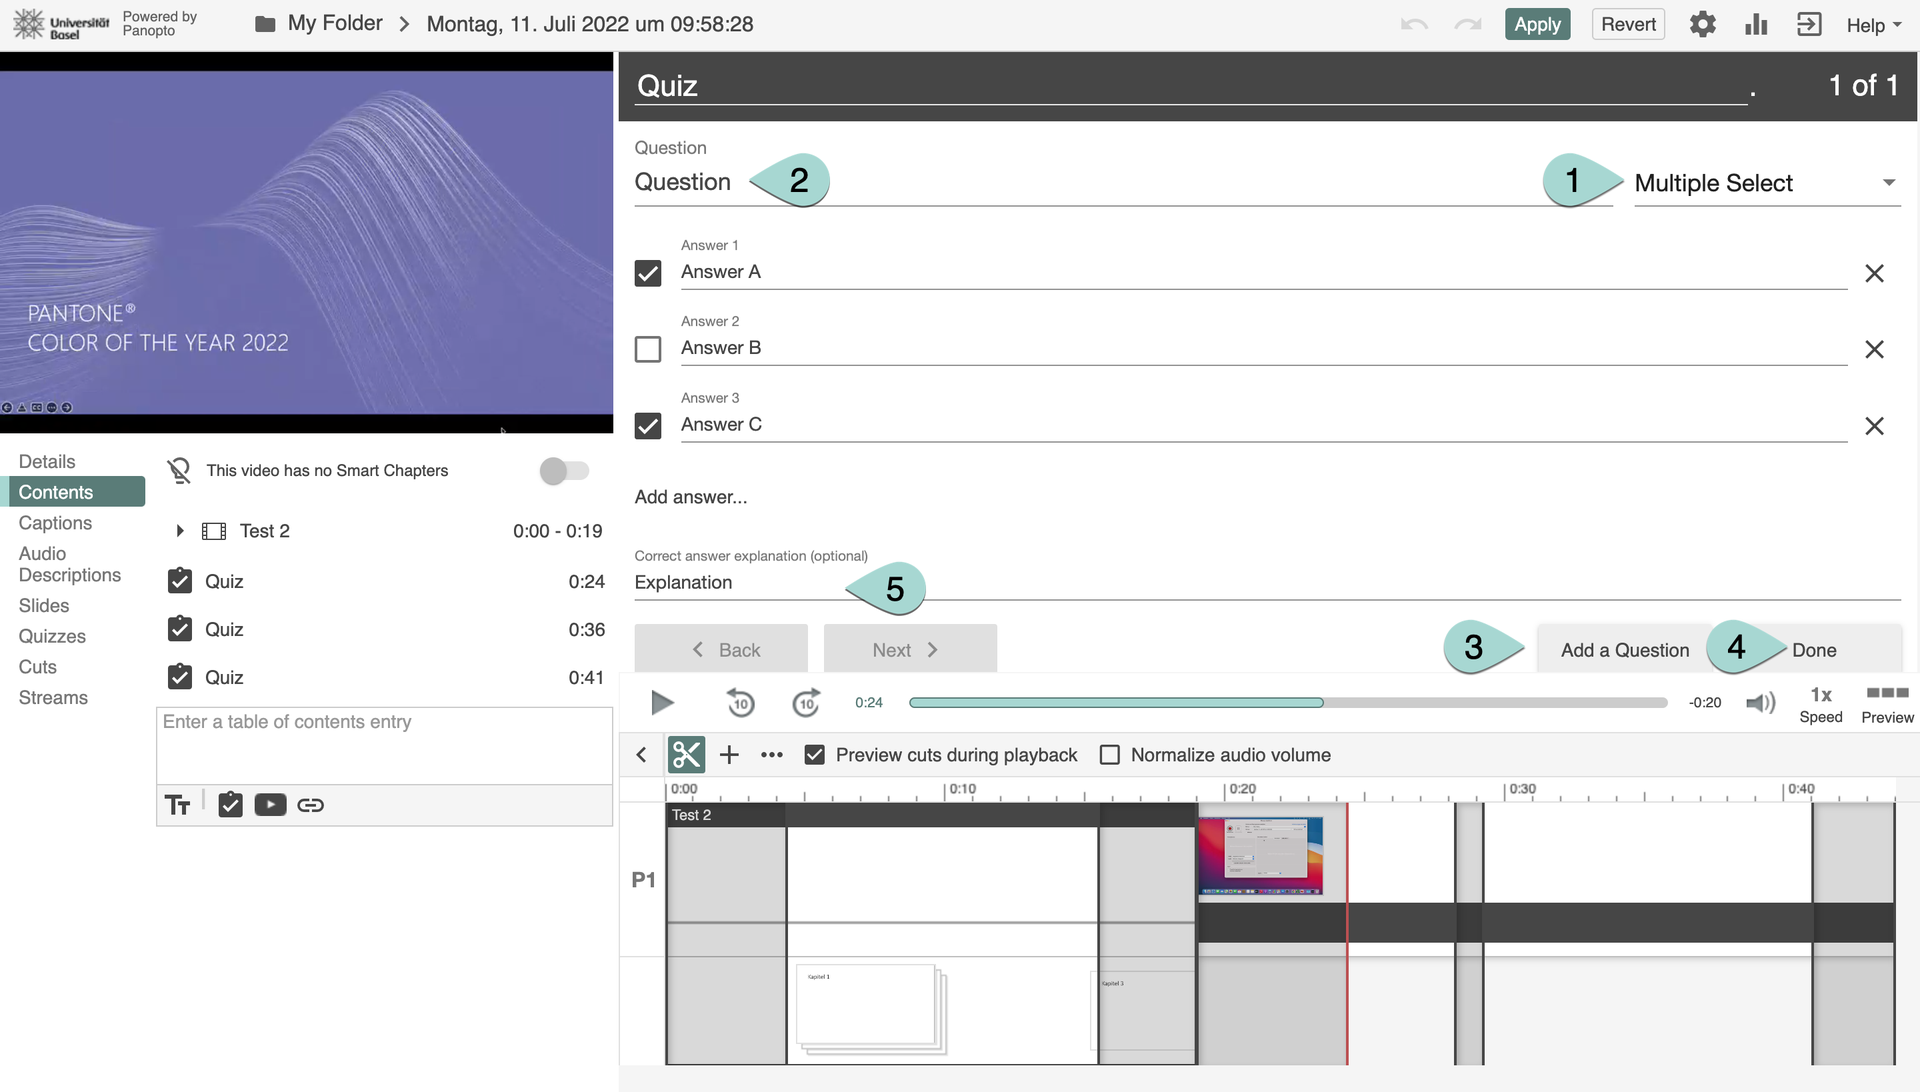1920x1092 pixels.
Task: Select the scissors cut tool
Action: [686, 755]
